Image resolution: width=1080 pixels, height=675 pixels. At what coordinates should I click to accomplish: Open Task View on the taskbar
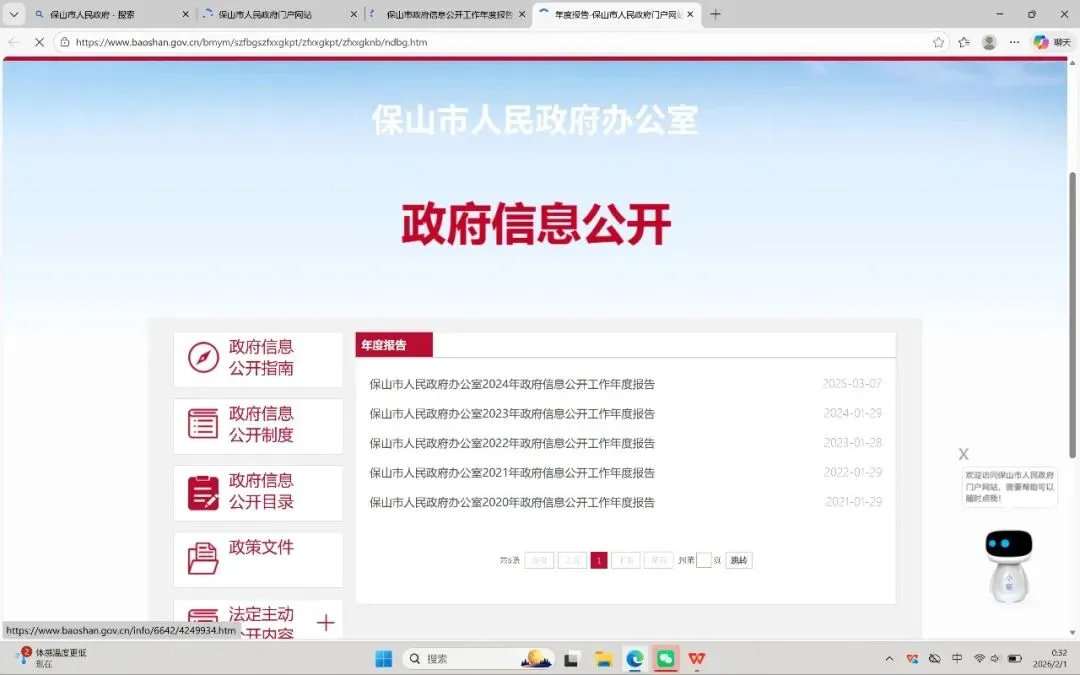(x=571, y=659)
